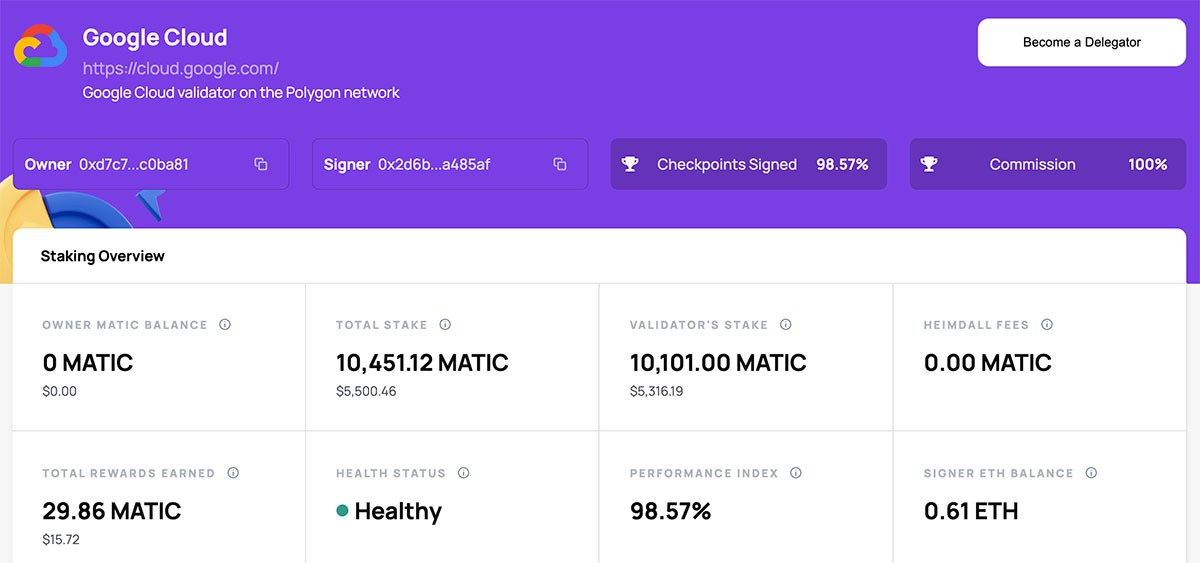The height and width of the screenshot is (563, 1200).
Task: Open the cloud.google.com link
Action: tap(180, 68)
